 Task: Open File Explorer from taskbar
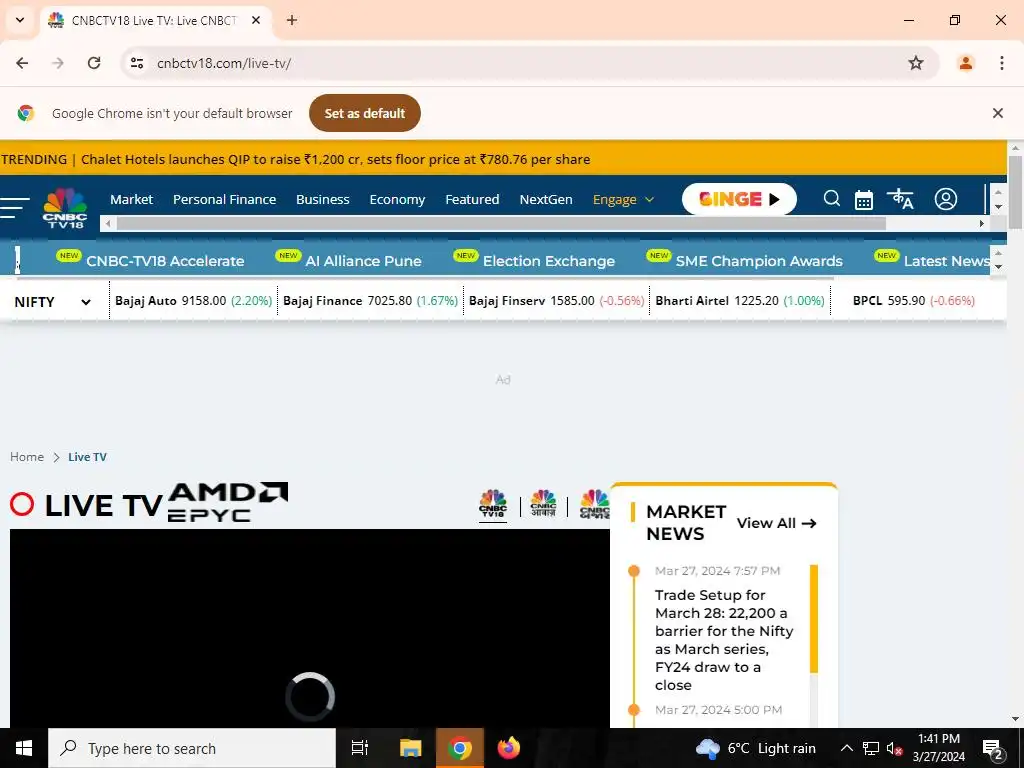(x=410, y=748)
